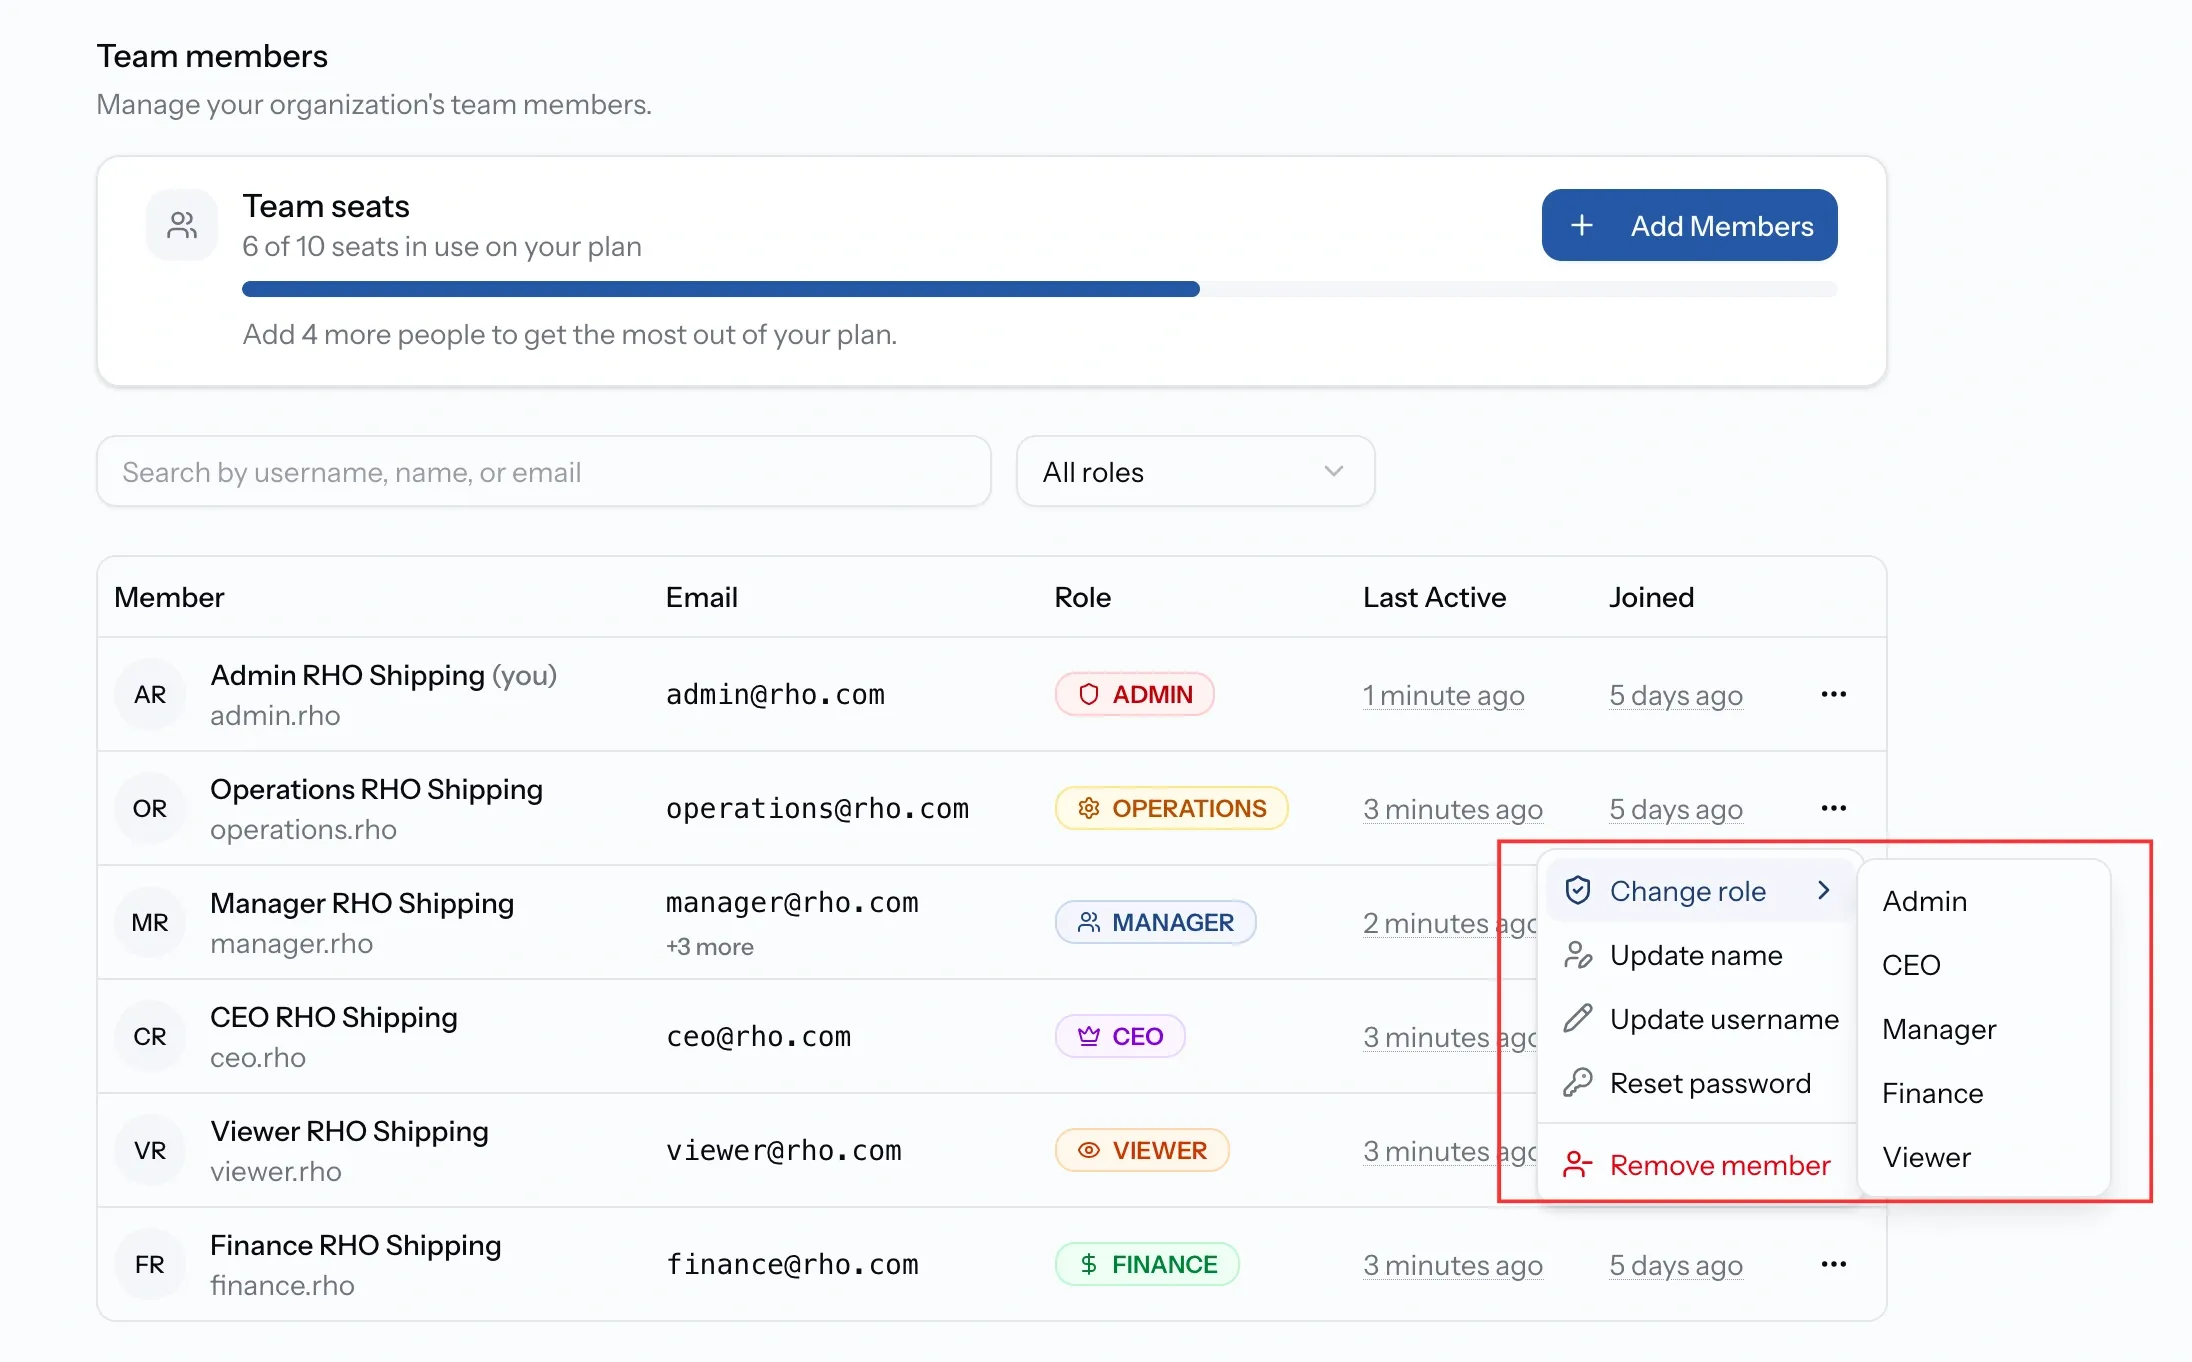The width and height of the screenshot is (2192, 1362).
Task: Click the Last Active column header
Action: 1434,597
